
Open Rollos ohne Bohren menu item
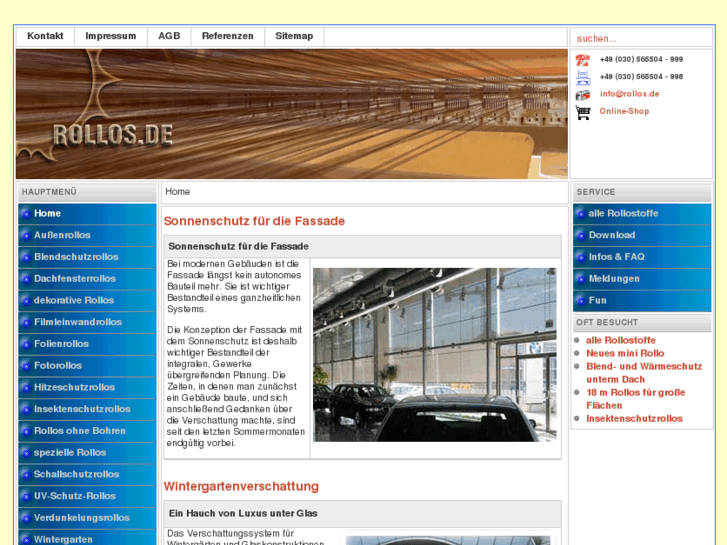click(x=87, y=431)
